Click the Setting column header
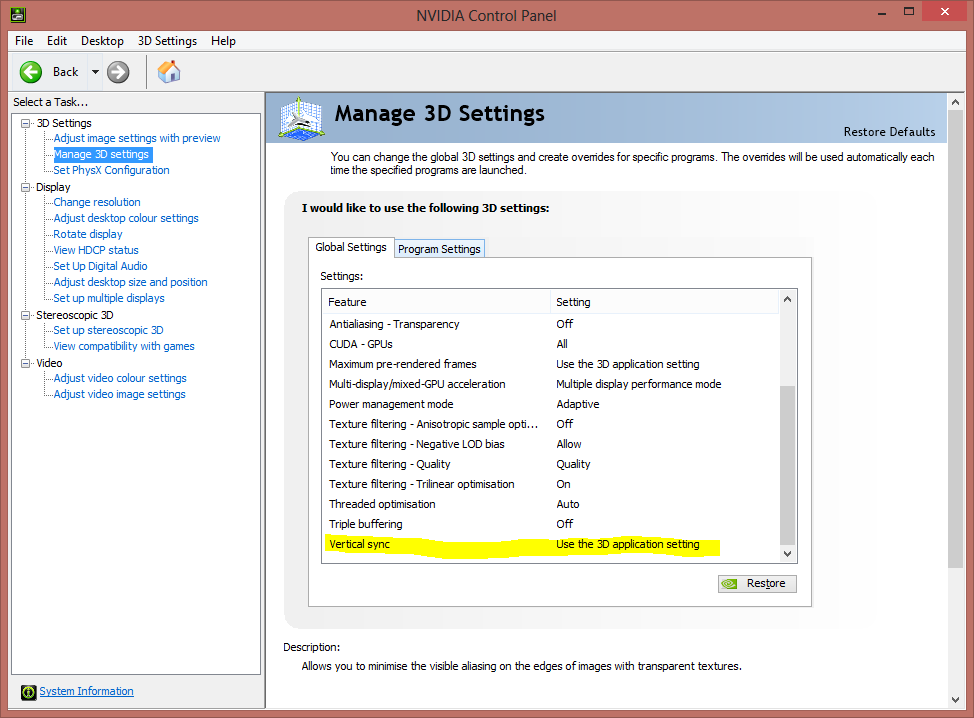This screenshot has height=718, width=974. pyautogui.click(x=665, y=302)
